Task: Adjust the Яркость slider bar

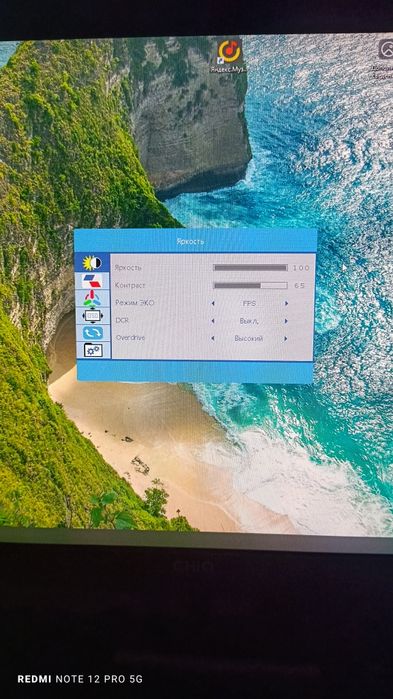Action: click(x=250, y=267)
